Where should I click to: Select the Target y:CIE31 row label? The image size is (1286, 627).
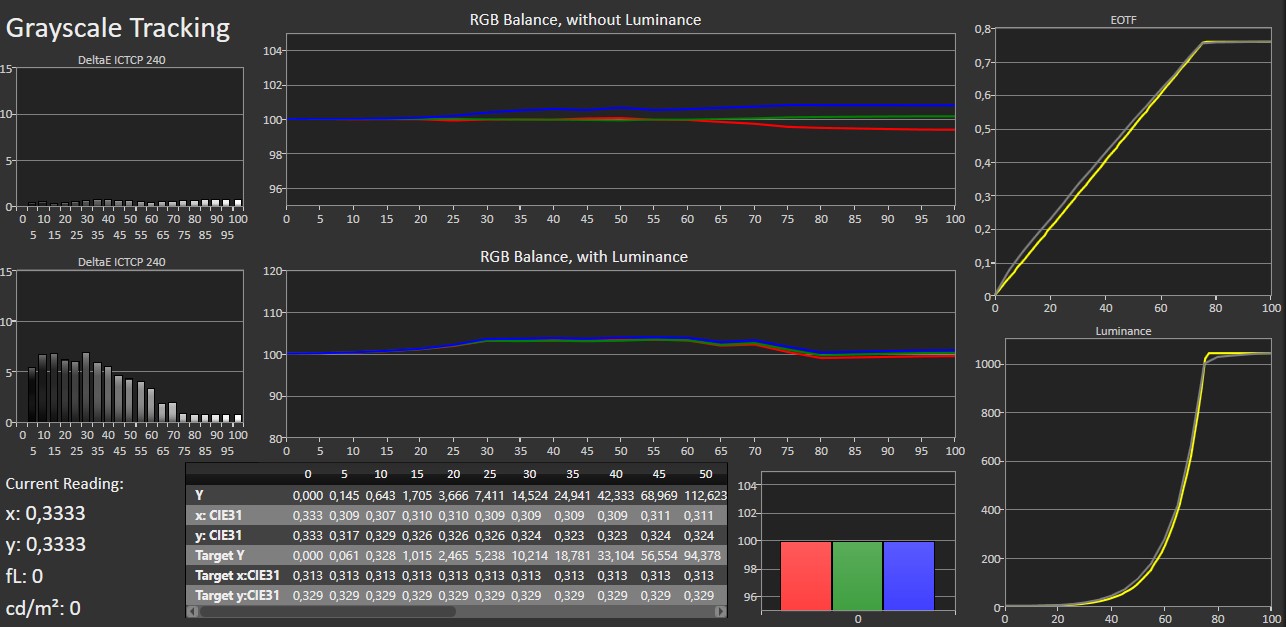[237, 595]
